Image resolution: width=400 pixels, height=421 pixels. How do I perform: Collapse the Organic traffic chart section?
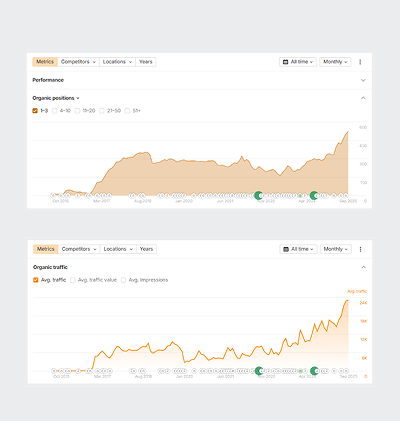tap(363, 267)
